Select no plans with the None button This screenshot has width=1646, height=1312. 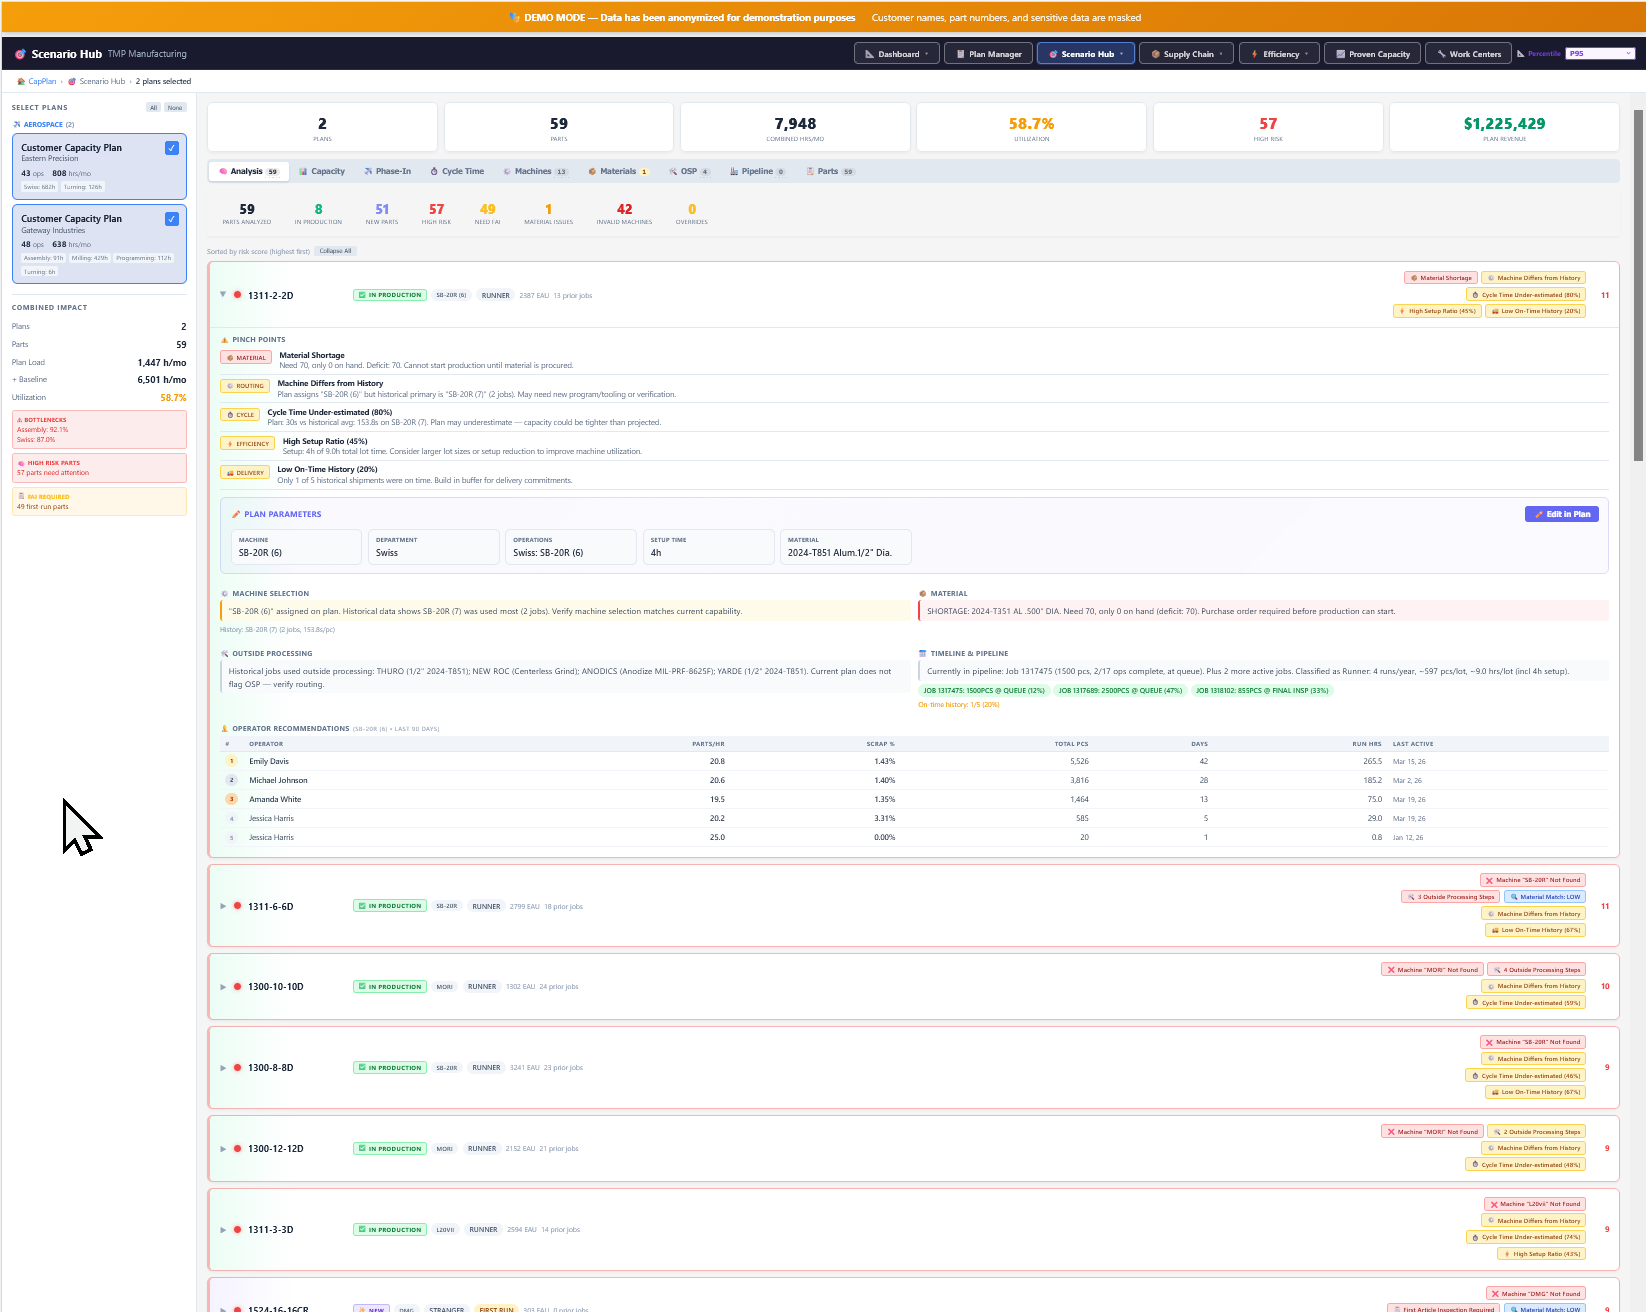175,108
